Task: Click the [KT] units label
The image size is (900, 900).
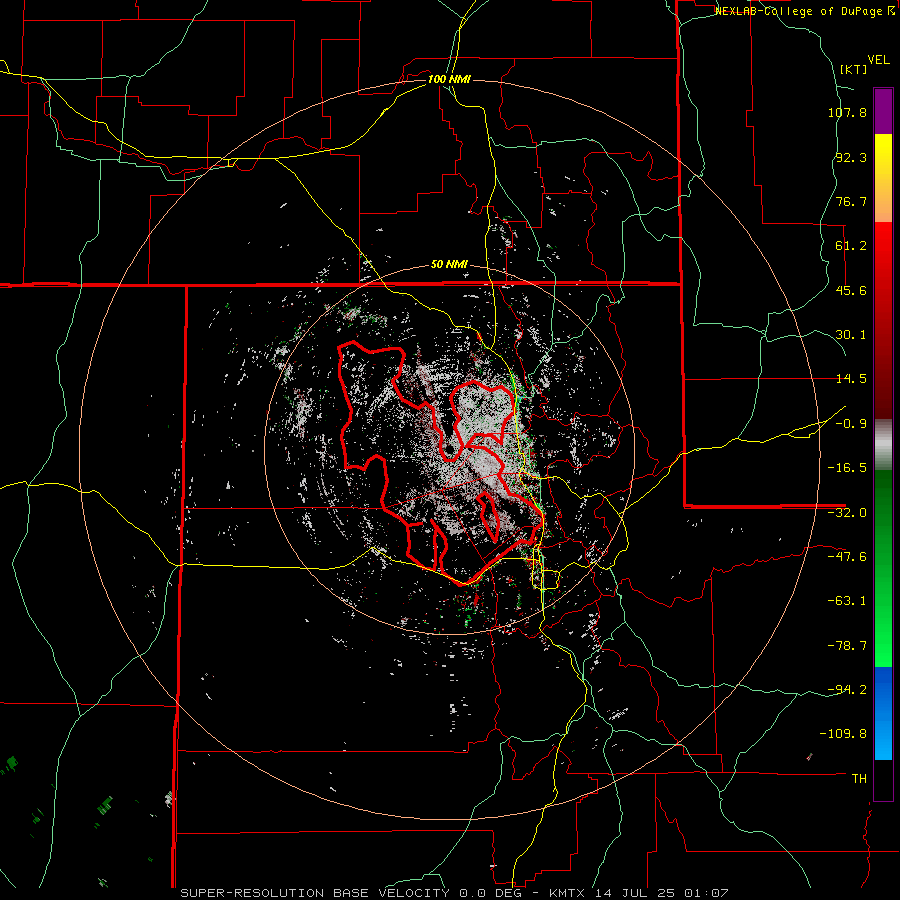Action: pyautogui.click(x=854, y=69)
